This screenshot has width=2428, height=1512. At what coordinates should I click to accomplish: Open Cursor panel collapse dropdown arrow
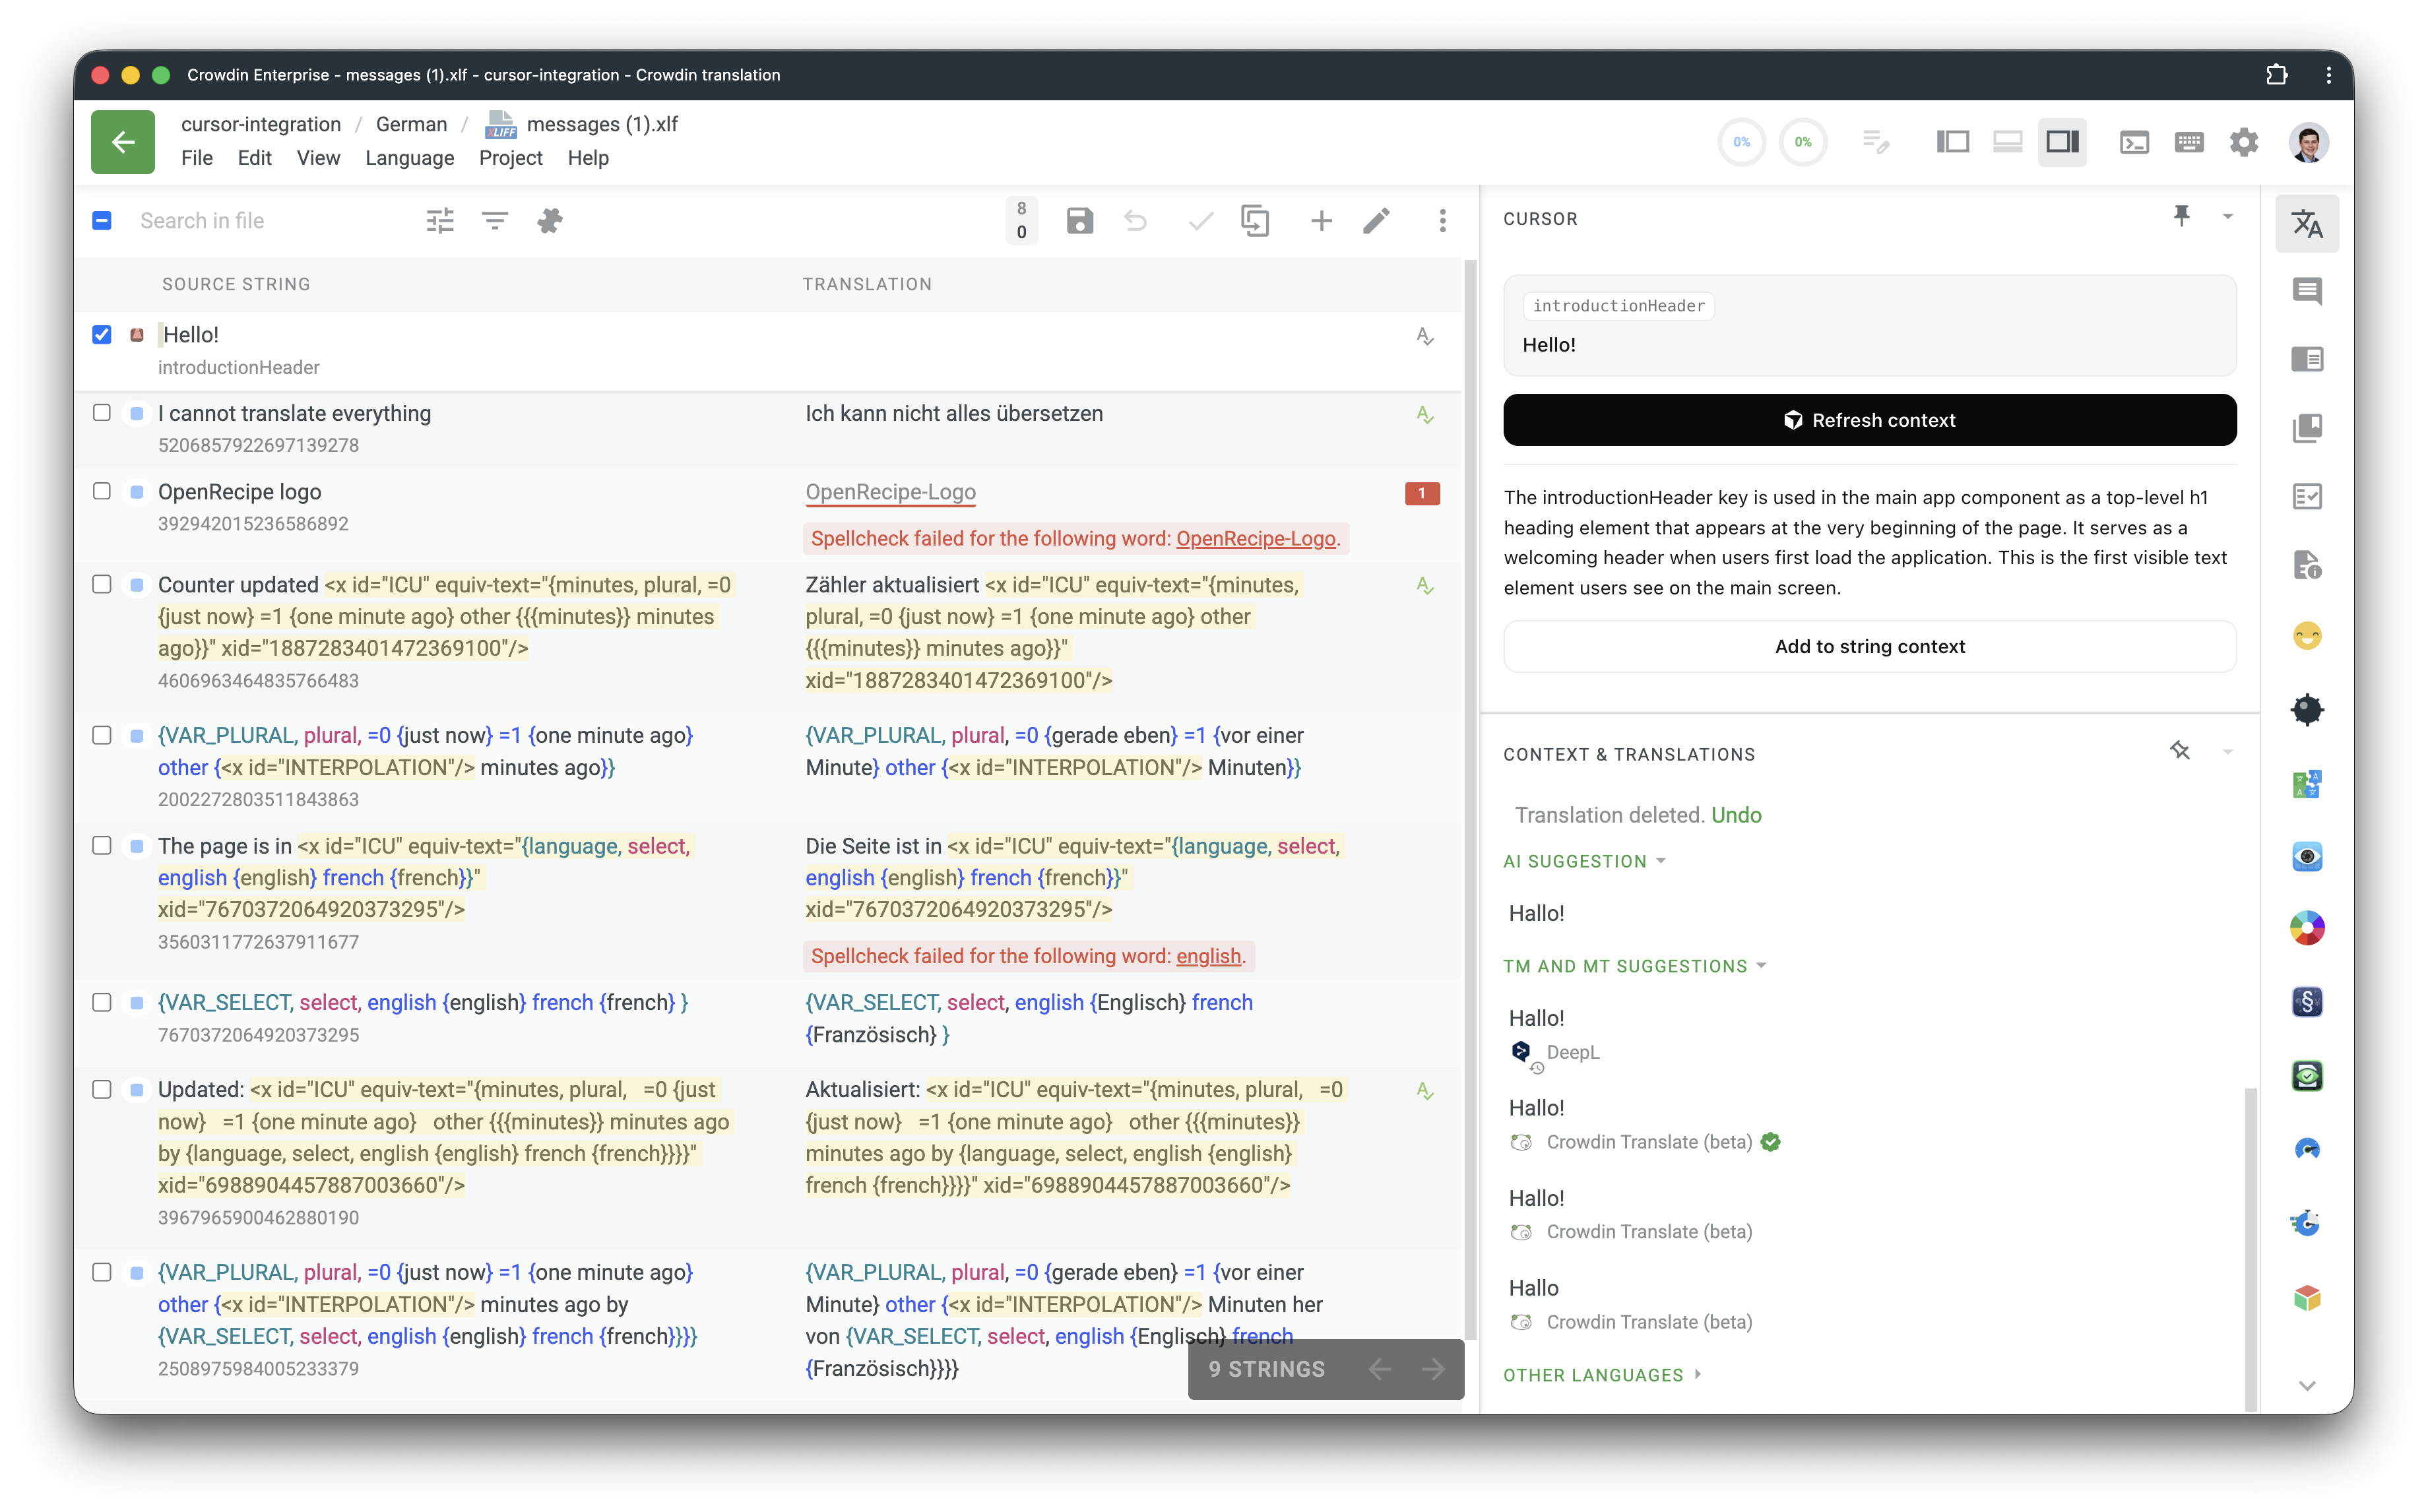[x=2227, y=216]
